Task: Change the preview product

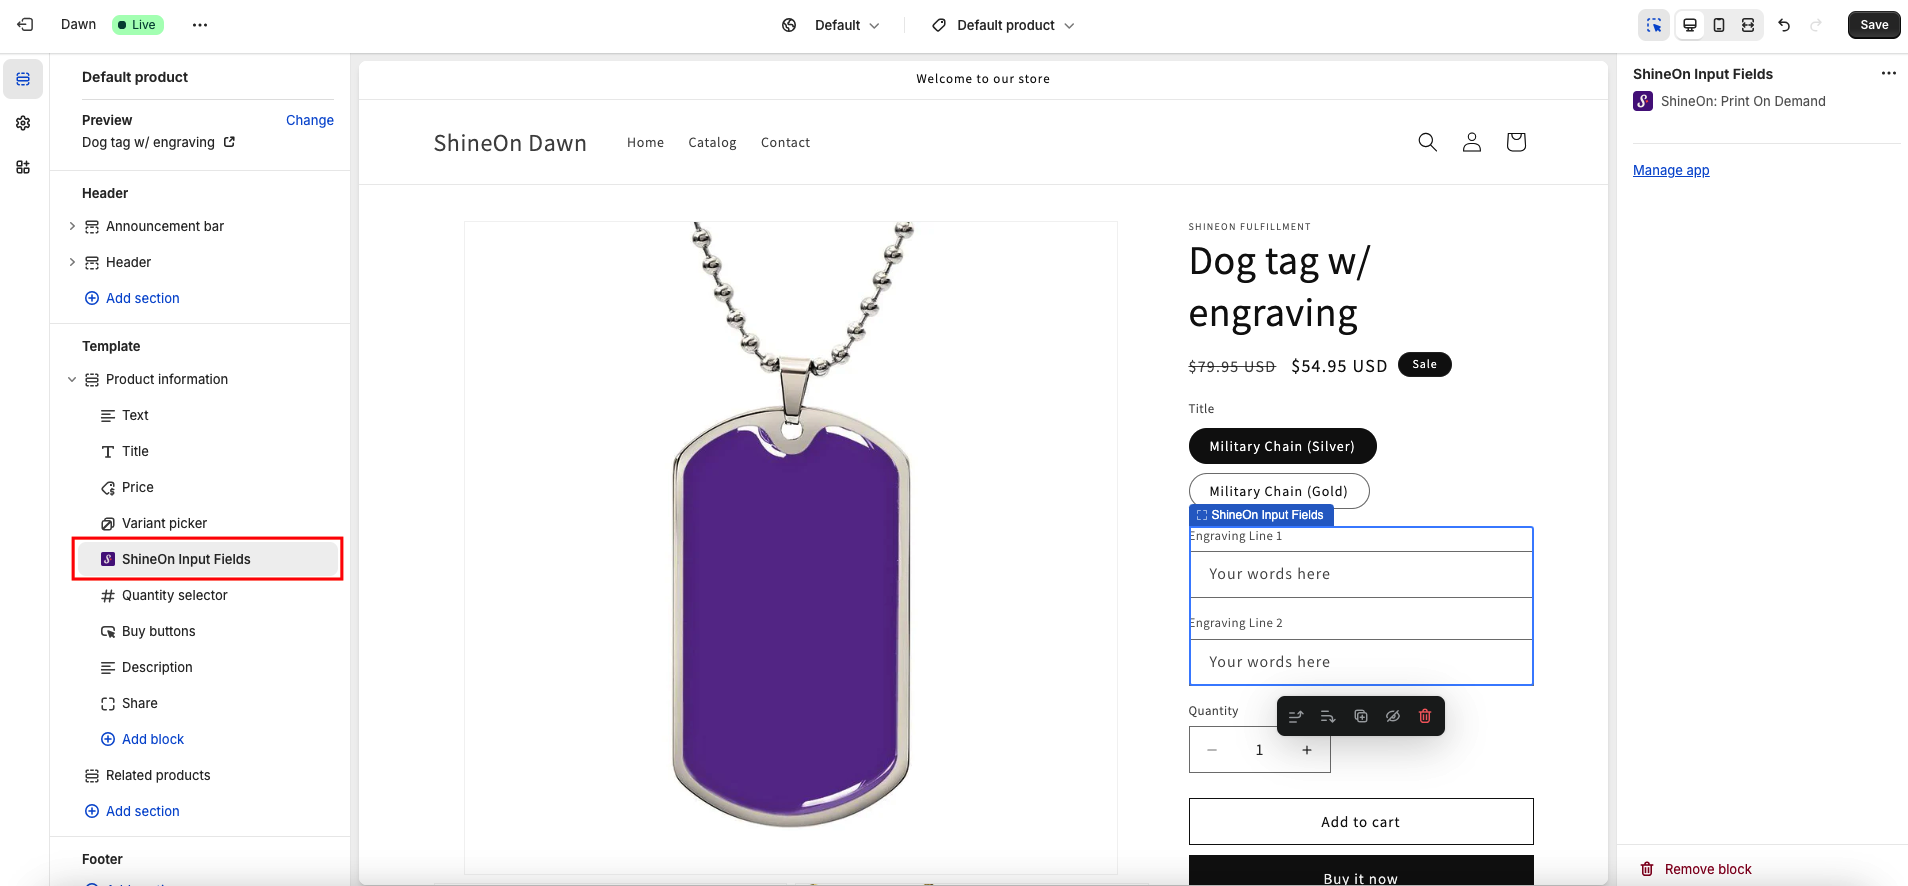Action: tap(310, 120)
